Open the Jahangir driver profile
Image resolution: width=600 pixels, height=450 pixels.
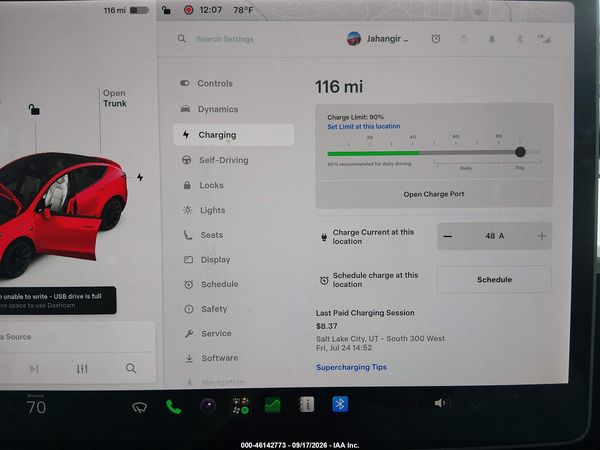pos(378,39)
